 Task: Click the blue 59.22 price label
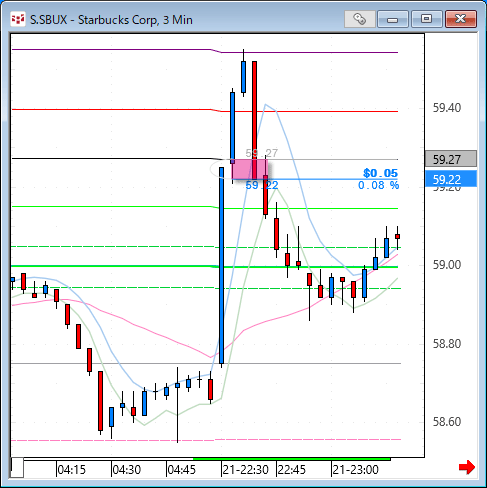(451, 179)
